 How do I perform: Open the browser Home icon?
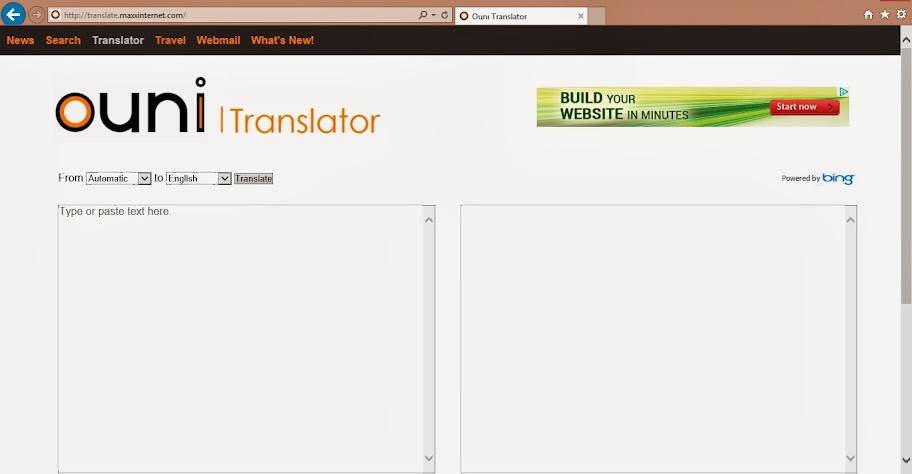(868, 15)
